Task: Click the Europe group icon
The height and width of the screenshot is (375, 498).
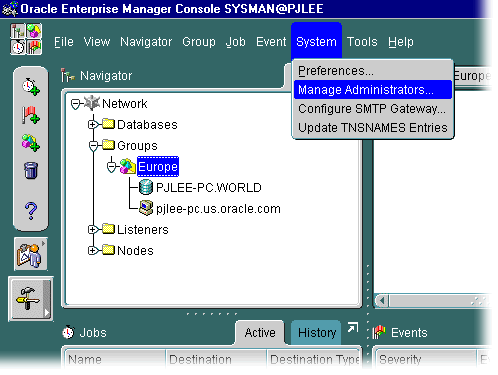Action: click(x=127, y=166)
